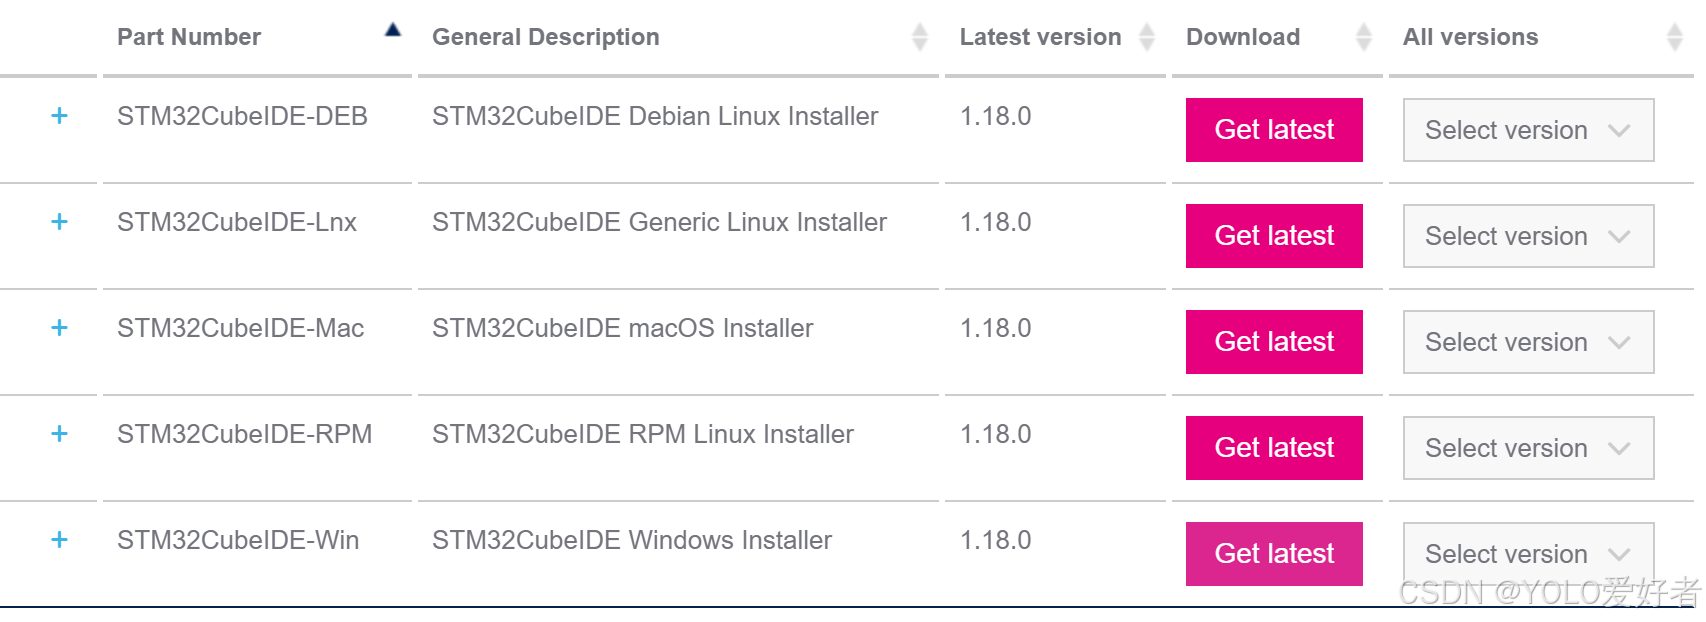Expand the STM32CubeIDE-Mac row with plus icon

coord(59,328)
